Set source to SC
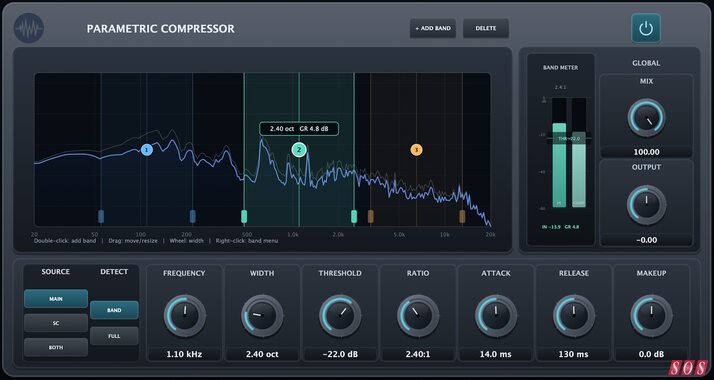Screen dimensions: 714x380 pos(56,323)
